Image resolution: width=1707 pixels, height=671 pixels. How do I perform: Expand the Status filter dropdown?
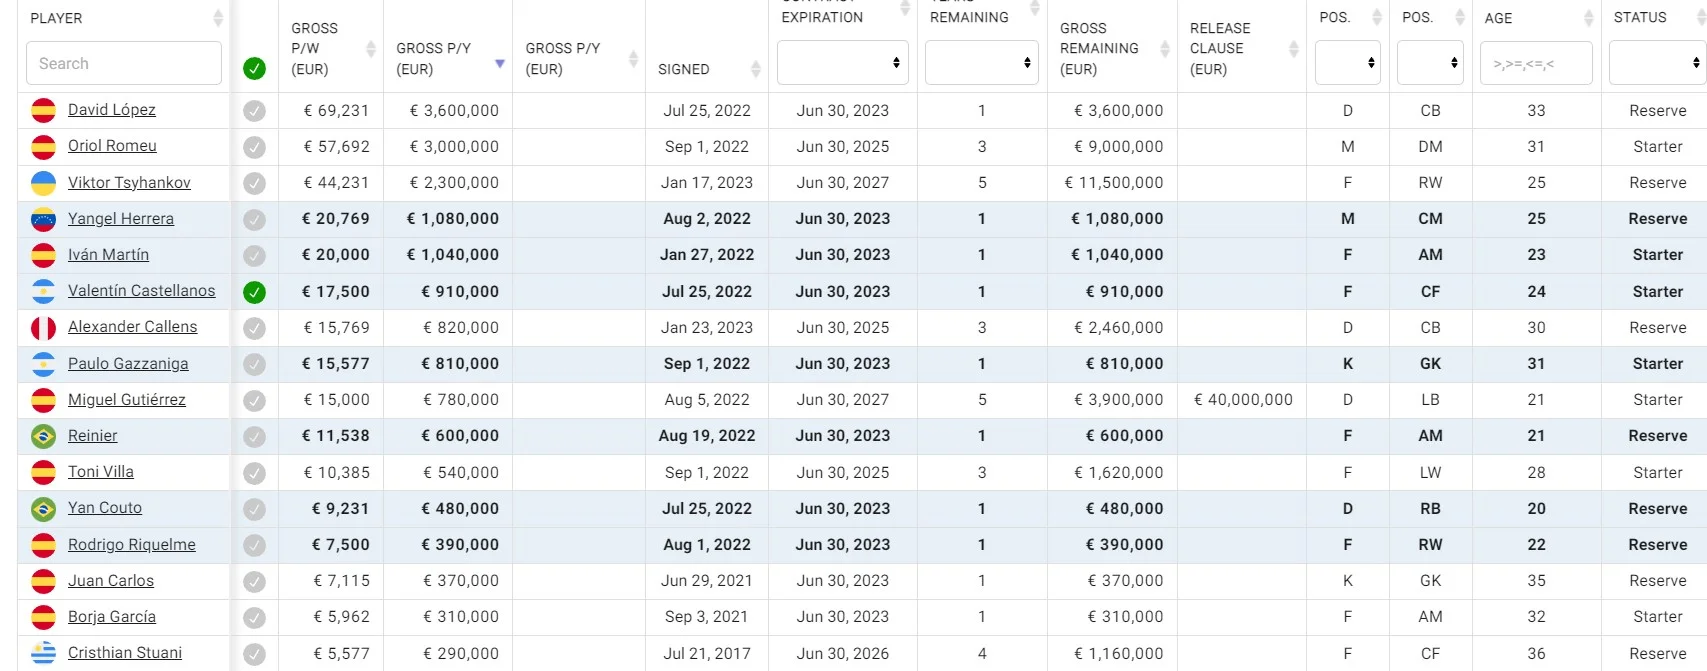point(1657,63)
